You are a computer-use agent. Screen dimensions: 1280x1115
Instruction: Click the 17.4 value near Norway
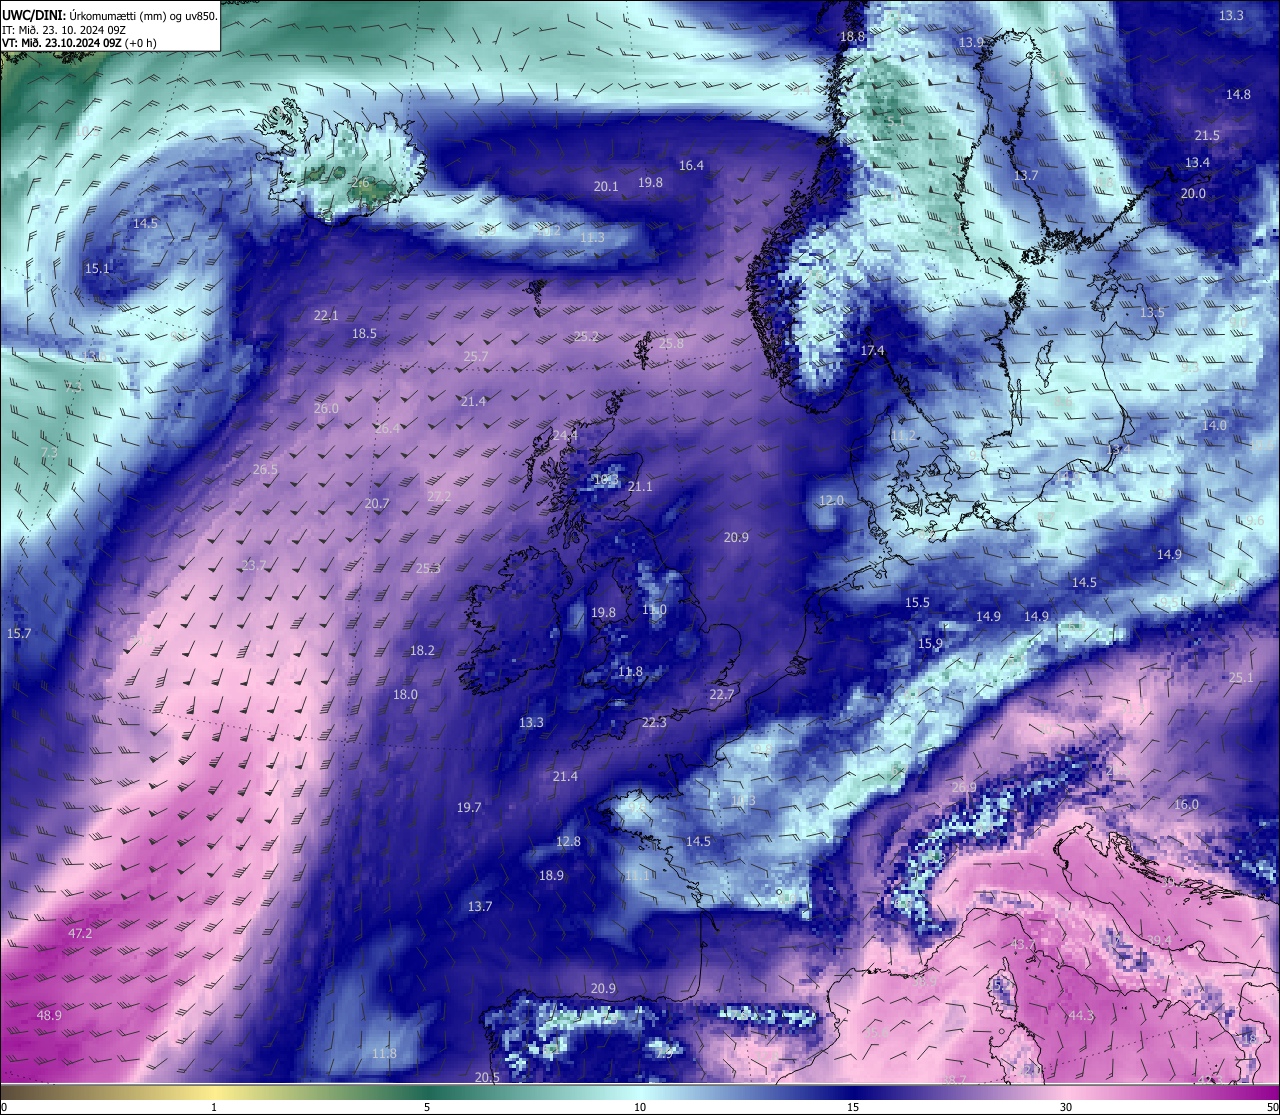(x=873, y=350)
